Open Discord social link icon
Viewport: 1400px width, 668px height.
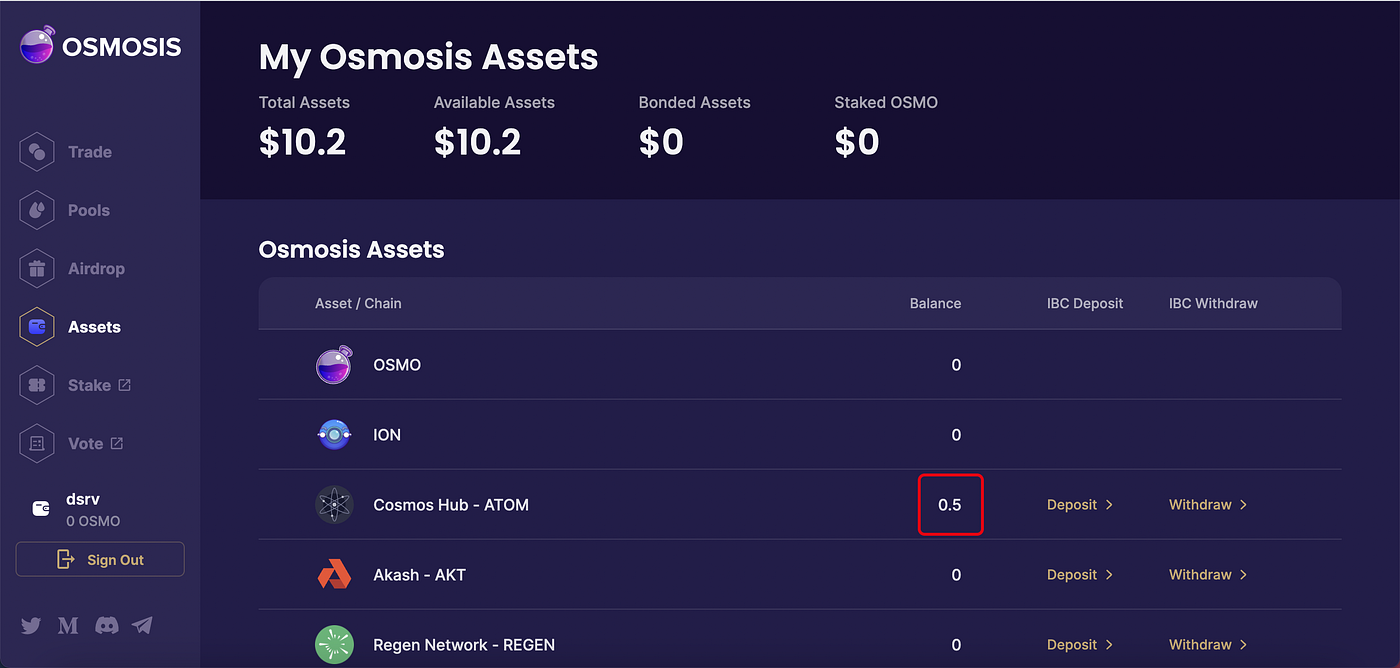pyautogui.click(x=106, y=626)
